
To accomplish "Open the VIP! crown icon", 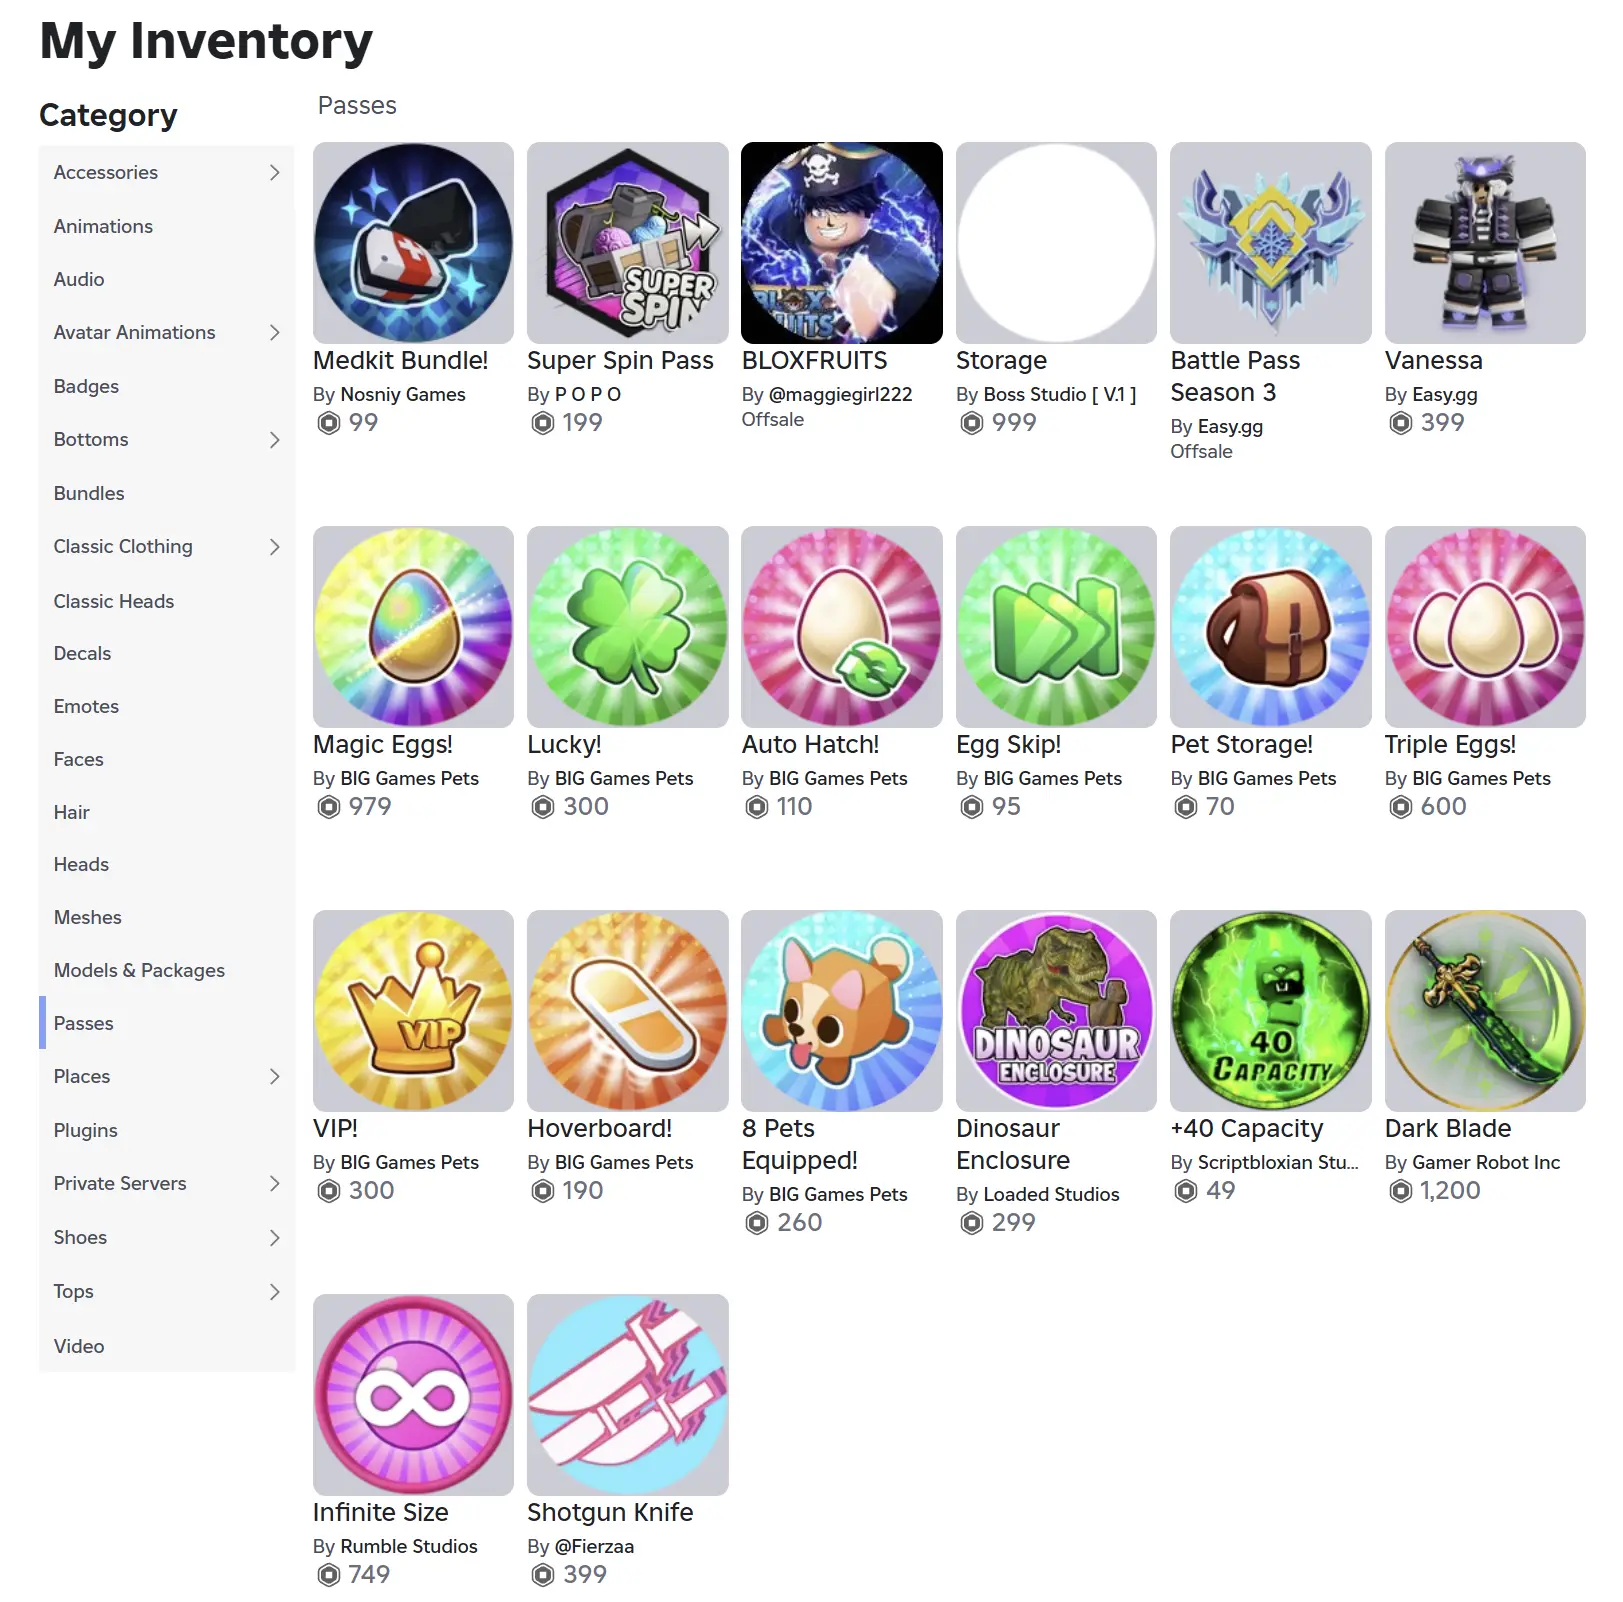I will click(413, 1011).
